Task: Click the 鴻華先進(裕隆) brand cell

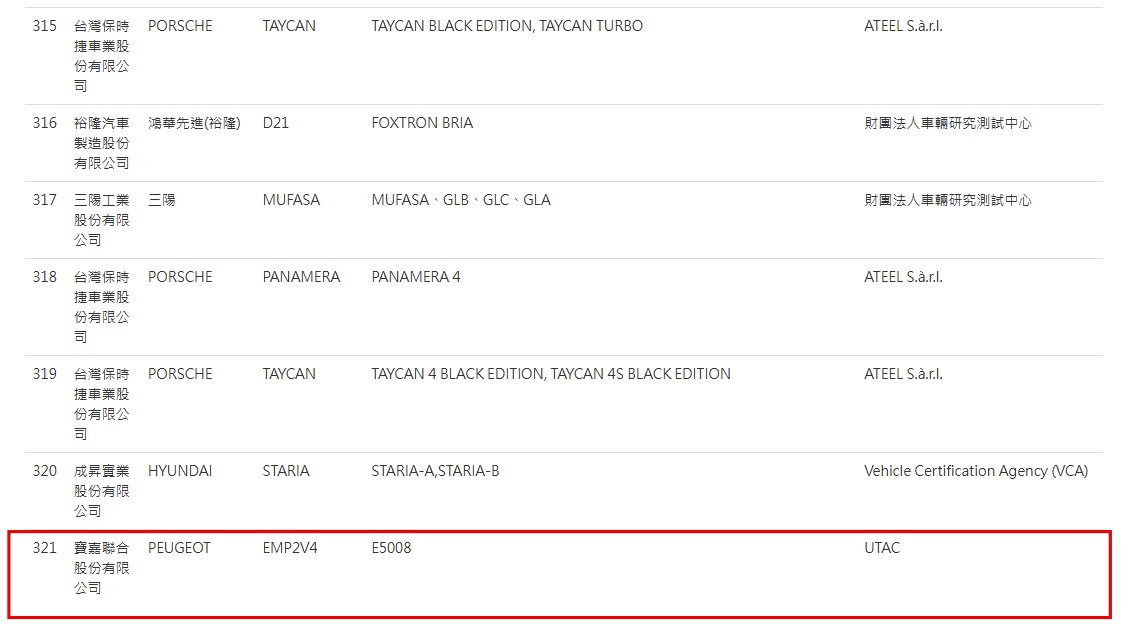Action: tap(194, 123)
